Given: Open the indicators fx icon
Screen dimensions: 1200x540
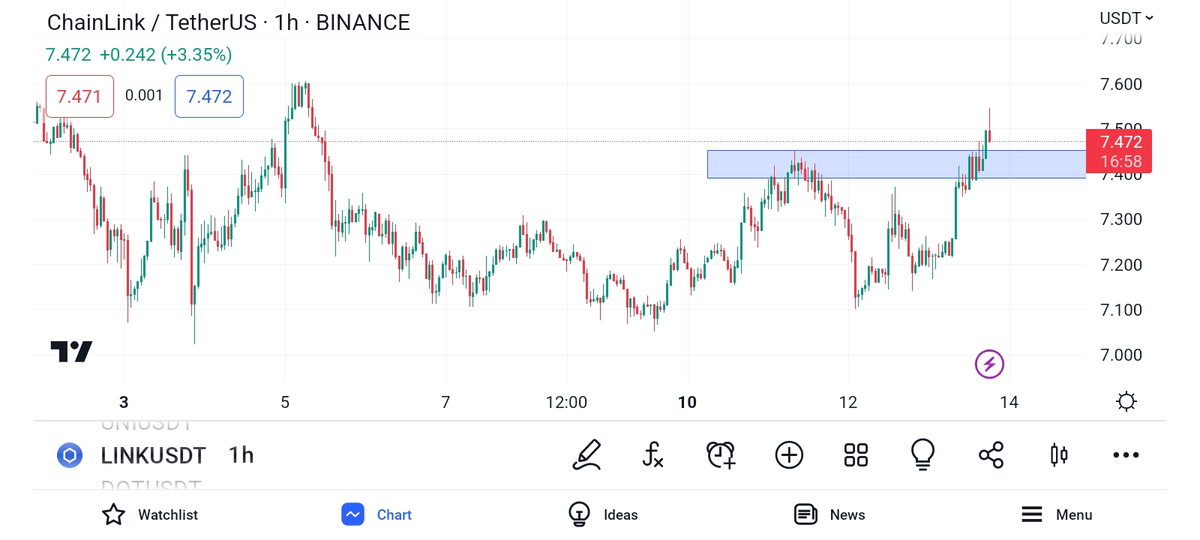Looking at the screenshot, I should point(653,455).
